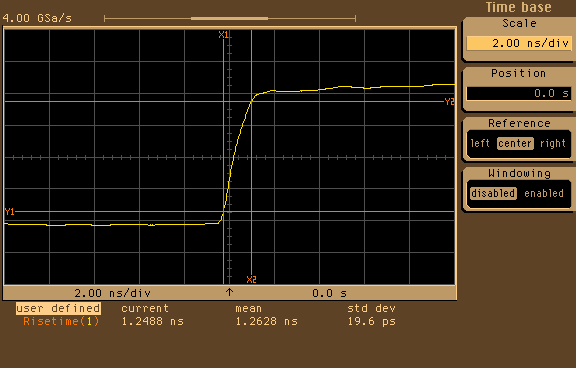
Task: Click the Y1 cursor marker label
Action: 9,212
